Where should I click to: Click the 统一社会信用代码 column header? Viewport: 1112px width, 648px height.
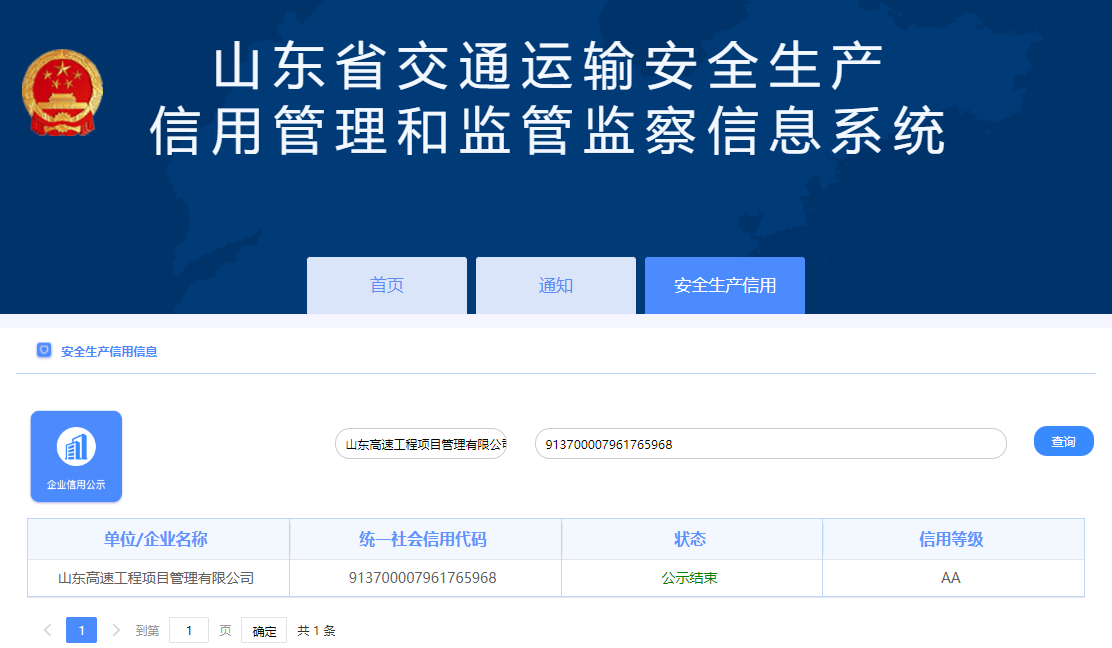click(424, 539)
